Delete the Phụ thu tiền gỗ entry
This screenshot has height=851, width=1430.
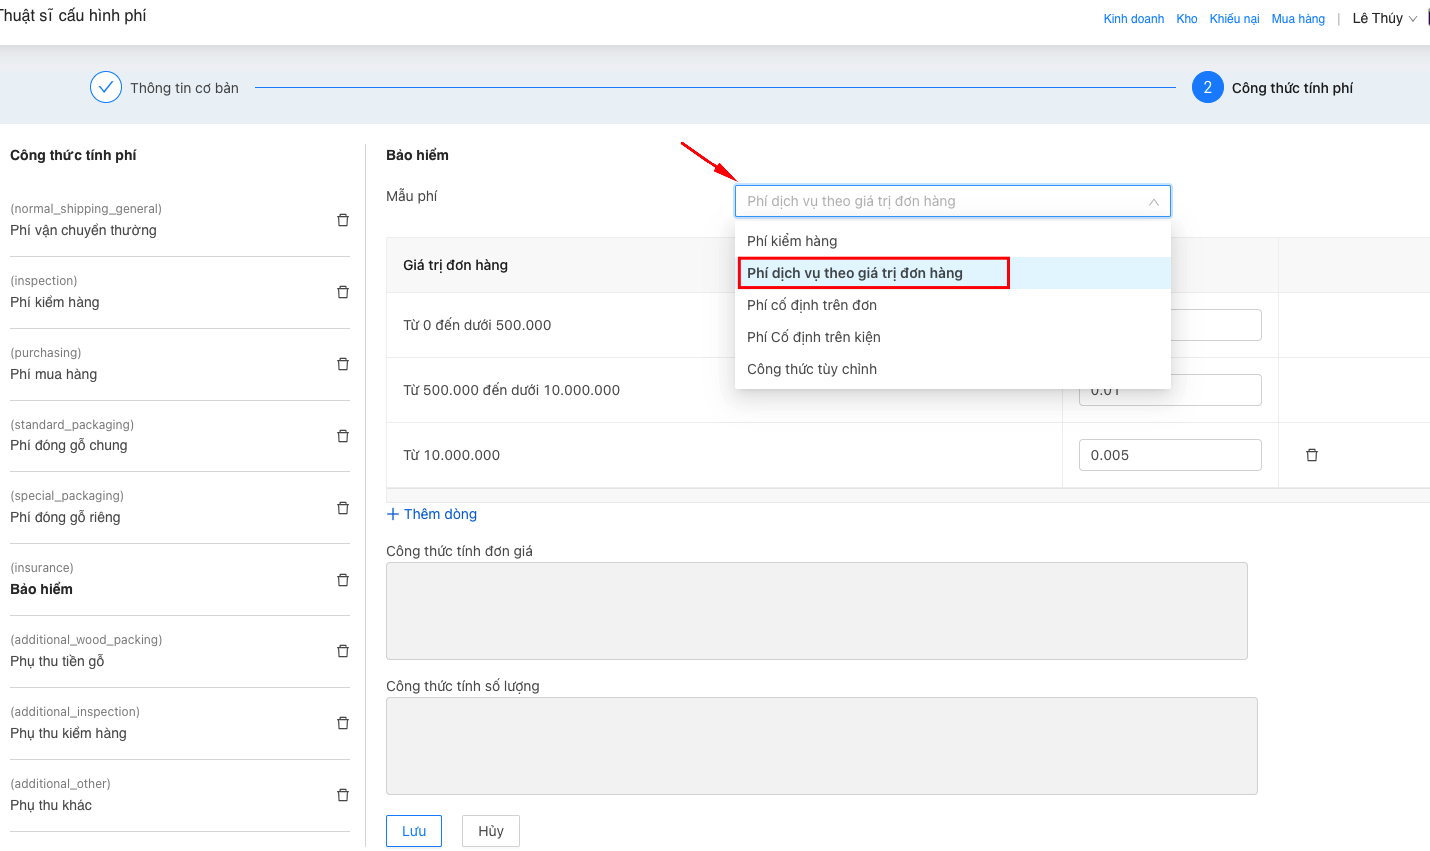[x=343, y=651]
